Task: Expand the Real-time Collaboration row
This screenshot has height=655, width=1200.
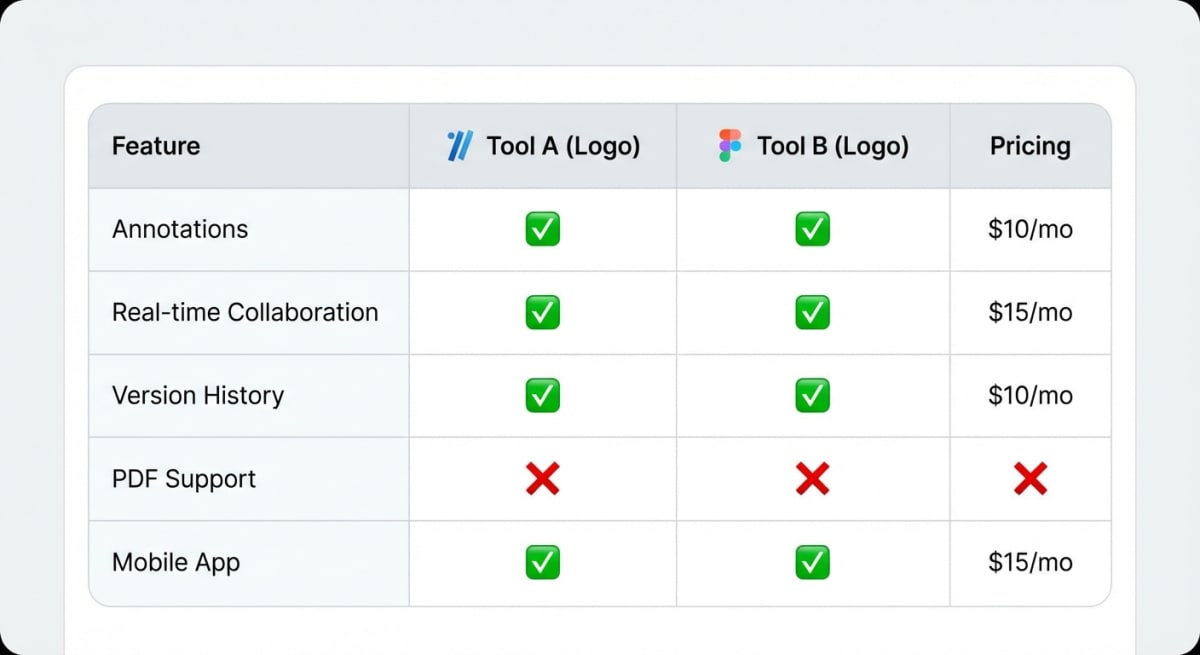Action: coord(245,312)
